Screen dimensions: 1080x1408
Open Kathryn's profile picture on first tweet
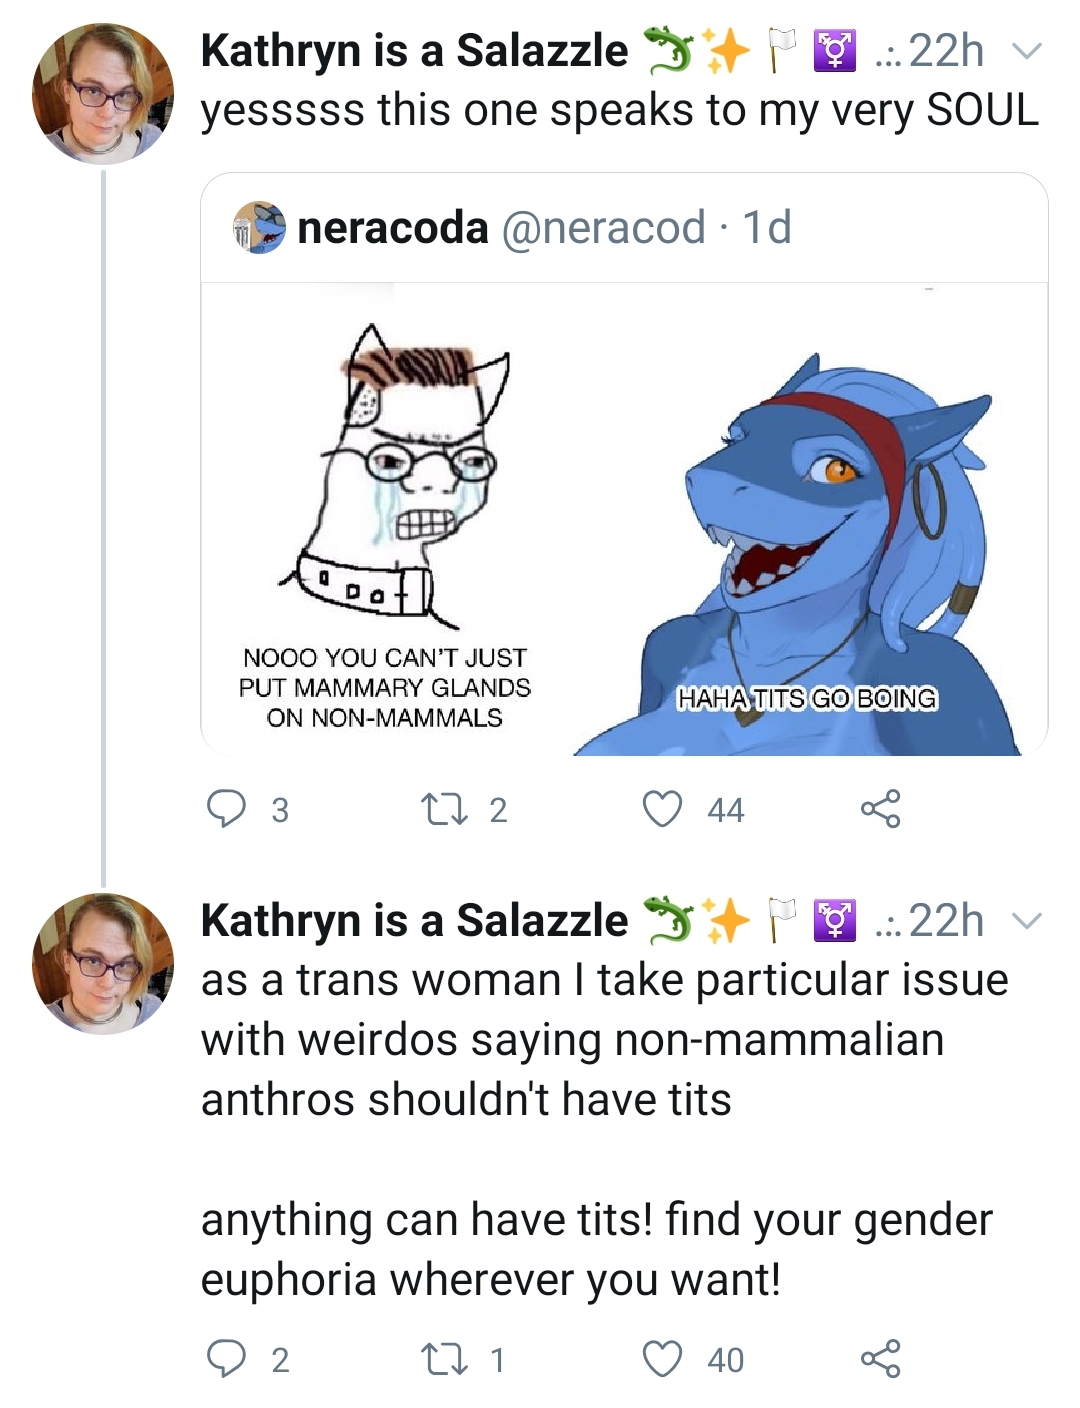pos(103,94)
